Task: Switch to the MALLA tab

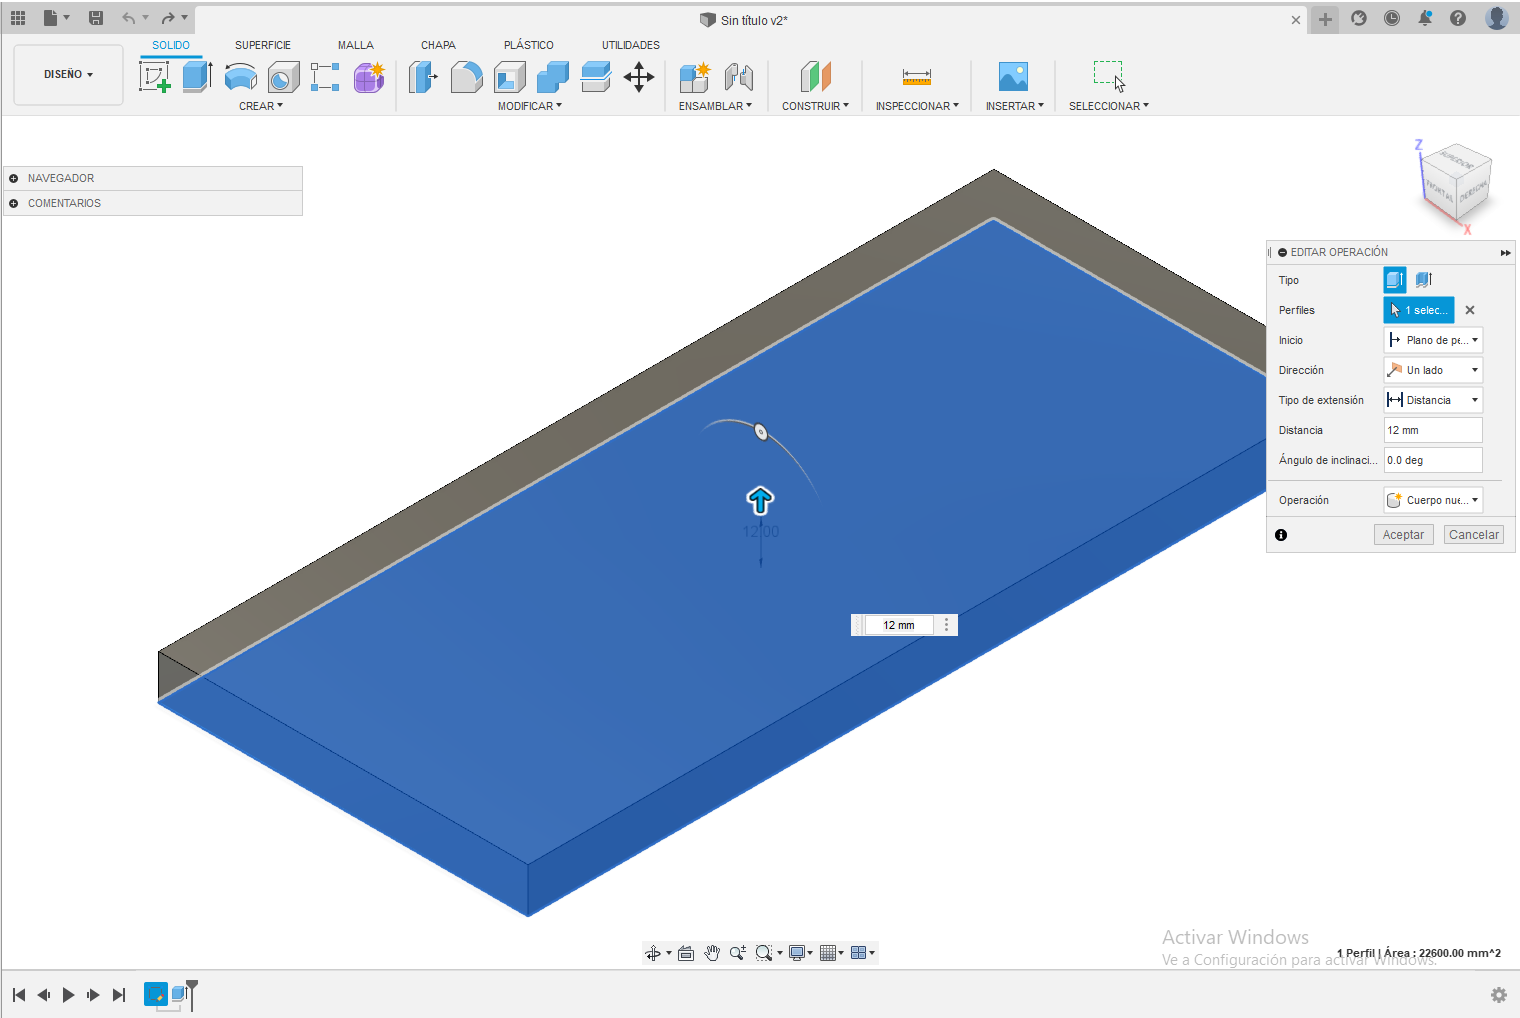Action: (x=356, y=45)
